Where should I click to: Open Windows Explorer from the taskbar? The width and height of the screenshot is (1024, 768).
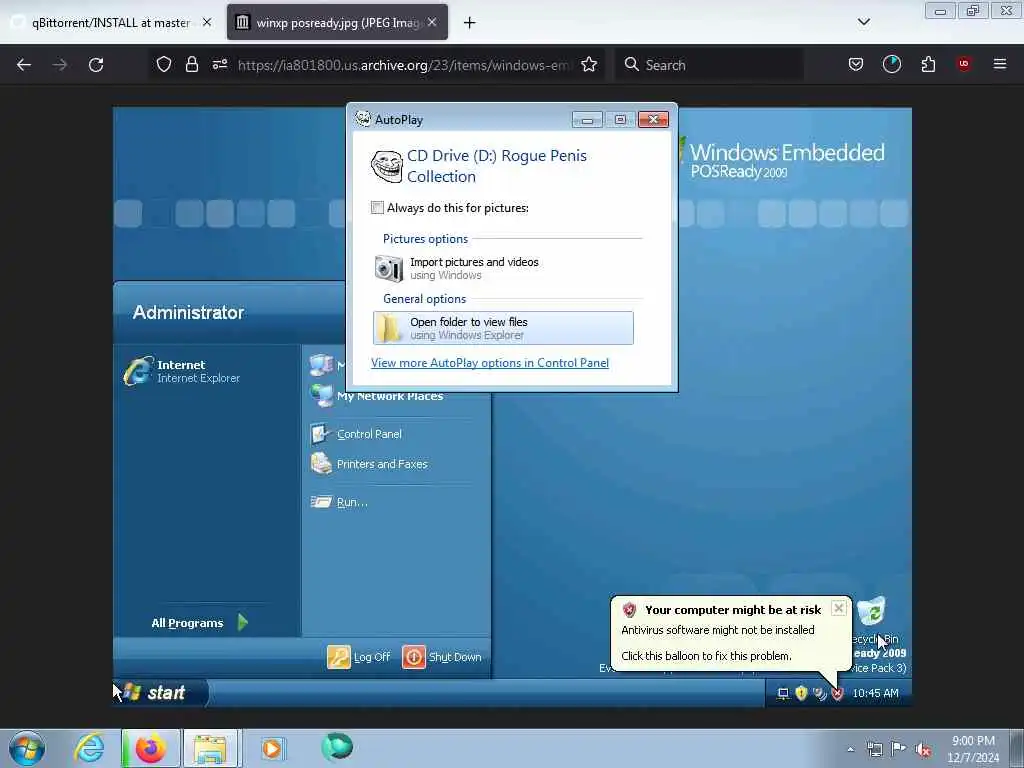[x=210, y=748]
